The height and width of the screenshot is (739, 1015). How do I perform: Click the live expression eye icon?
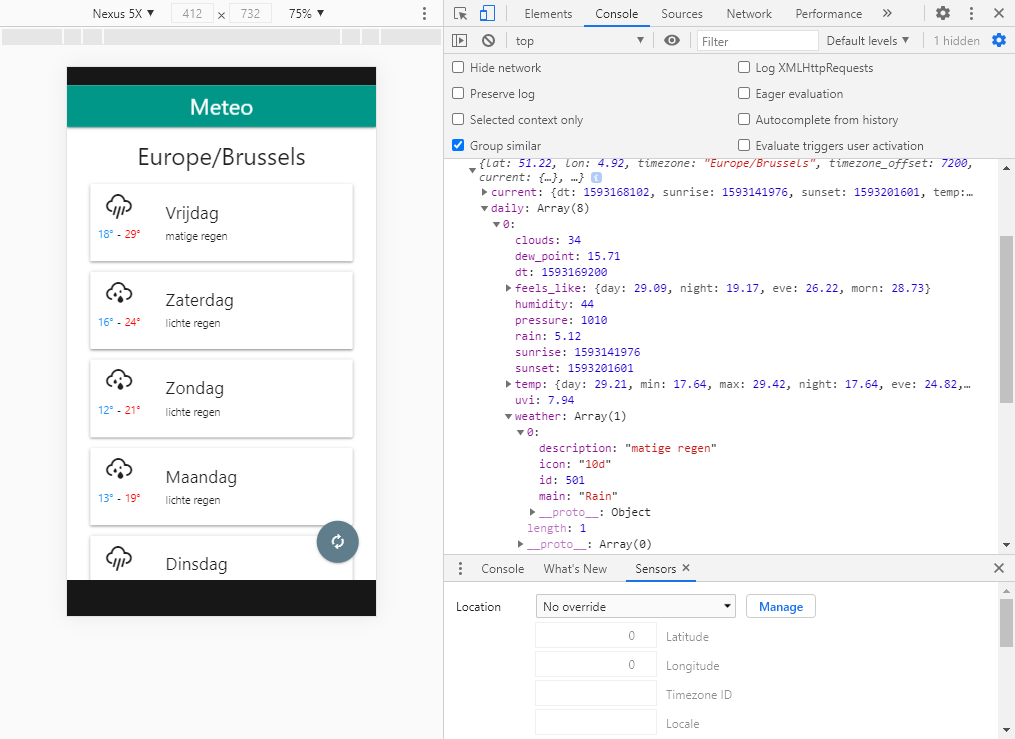pyautogui.click(x=672, y=41)
